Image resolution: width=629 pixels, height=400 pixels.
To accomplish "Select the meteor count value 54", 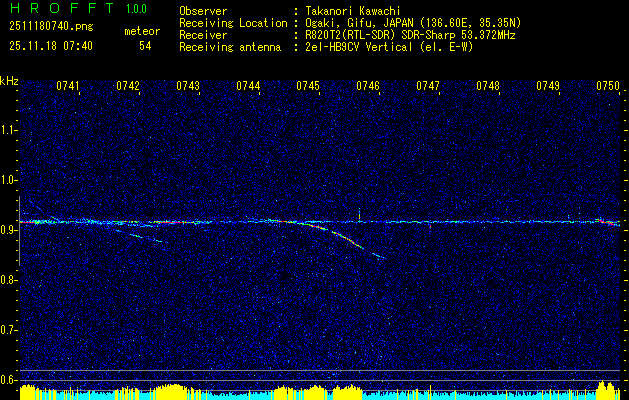I will (x=145, y=46).
